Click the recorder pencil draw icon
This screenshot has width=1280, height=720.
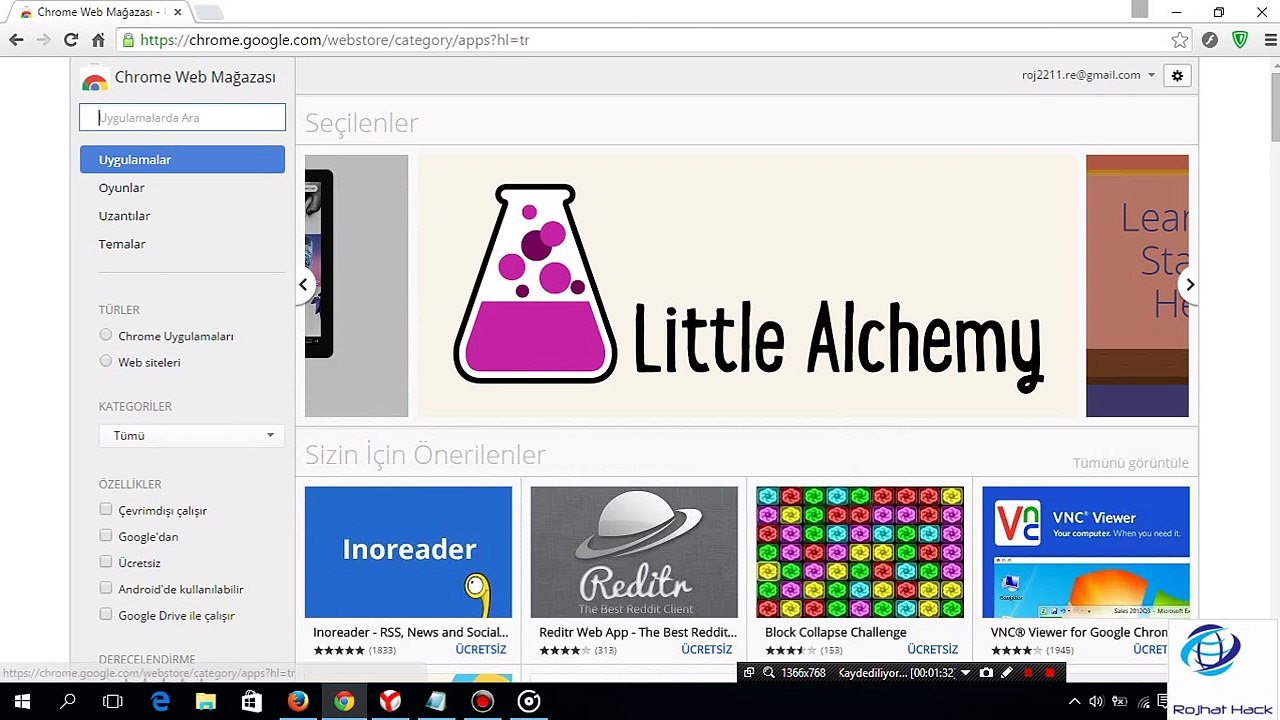[1007, 673]
